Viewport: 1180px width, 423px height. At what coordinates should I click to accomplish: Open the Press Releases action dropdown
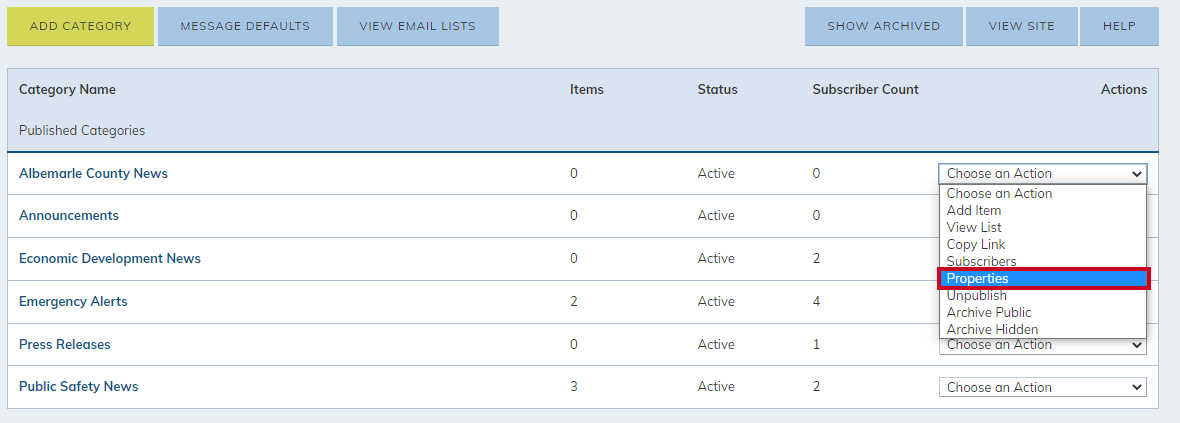coord(1042,346)
